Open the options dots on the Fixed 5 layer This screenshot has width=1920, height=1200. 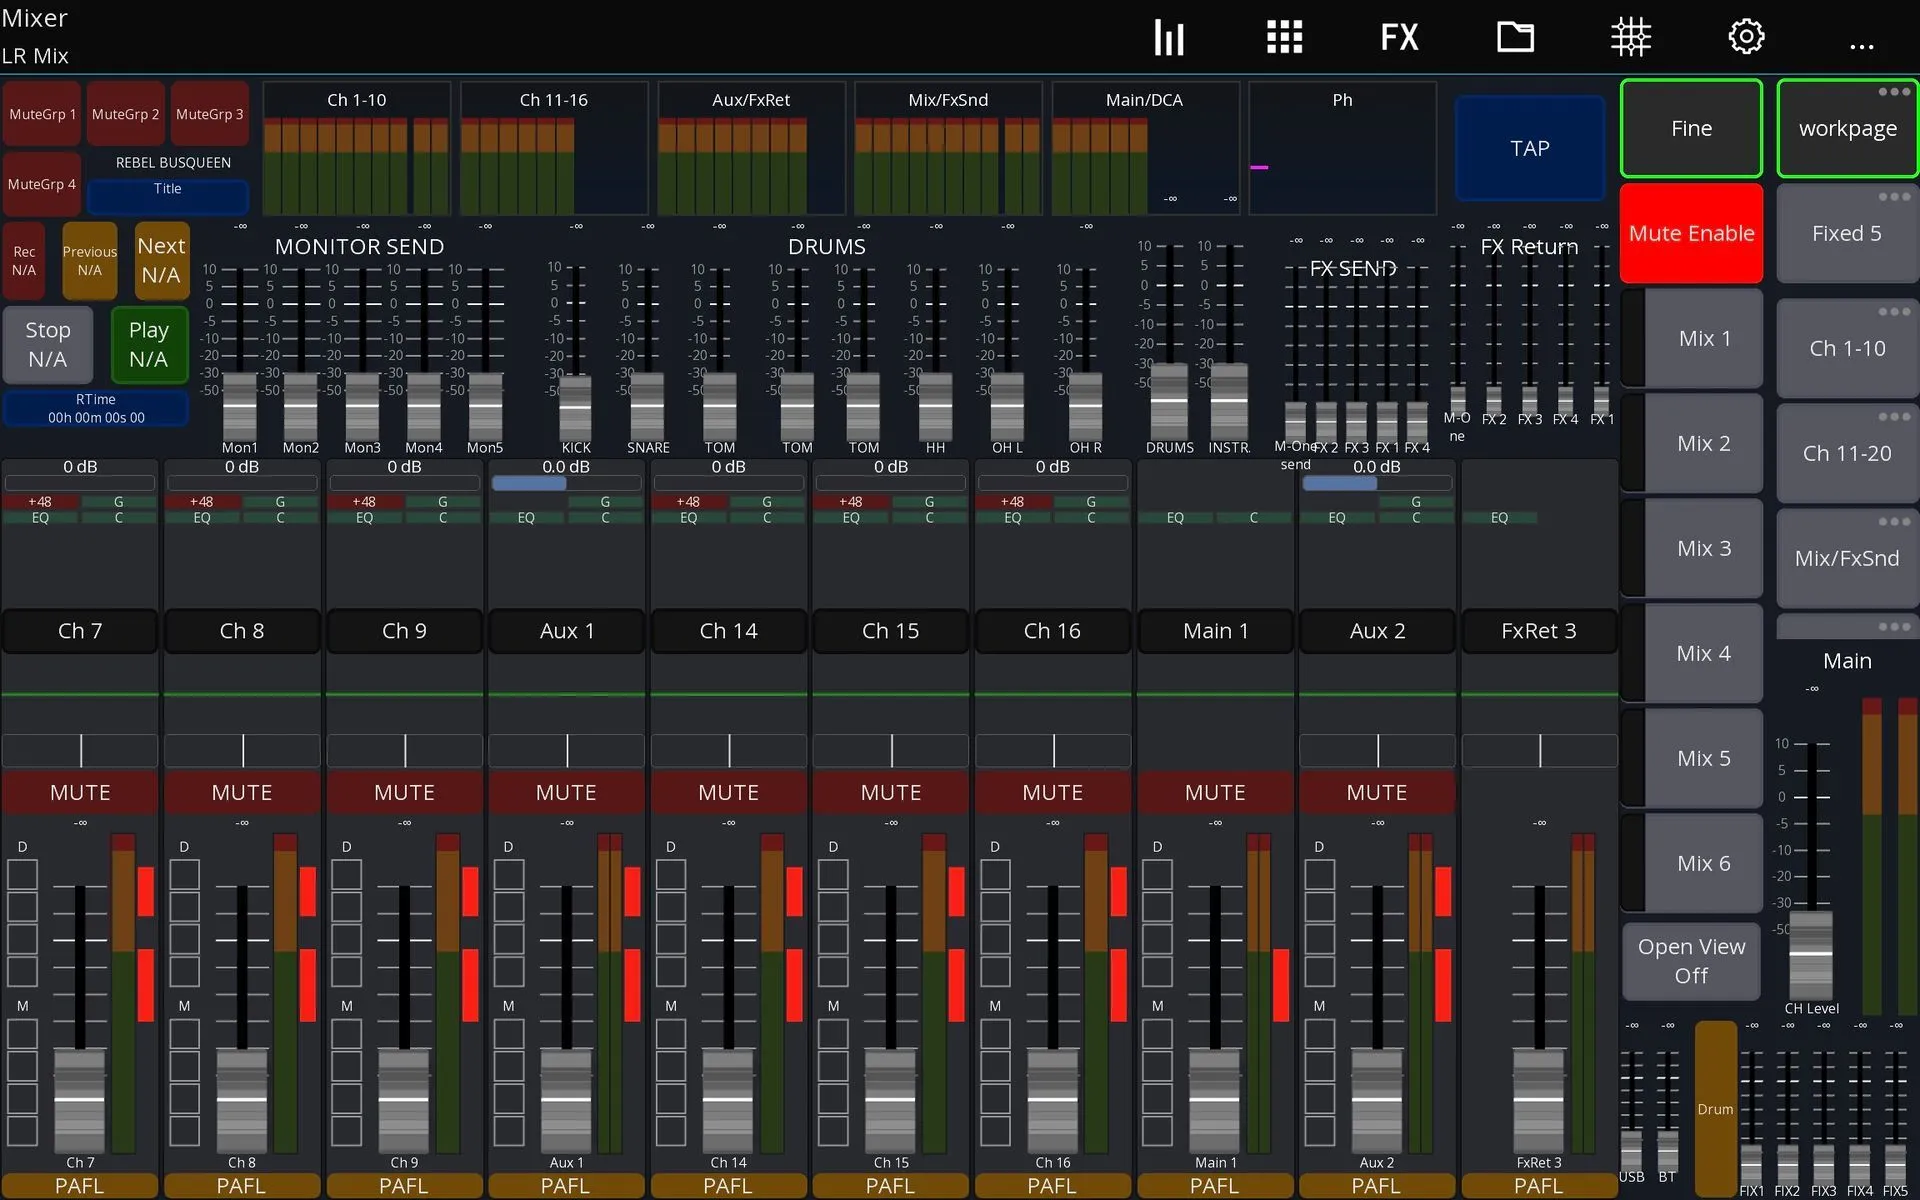click(x=1894, y=197)
